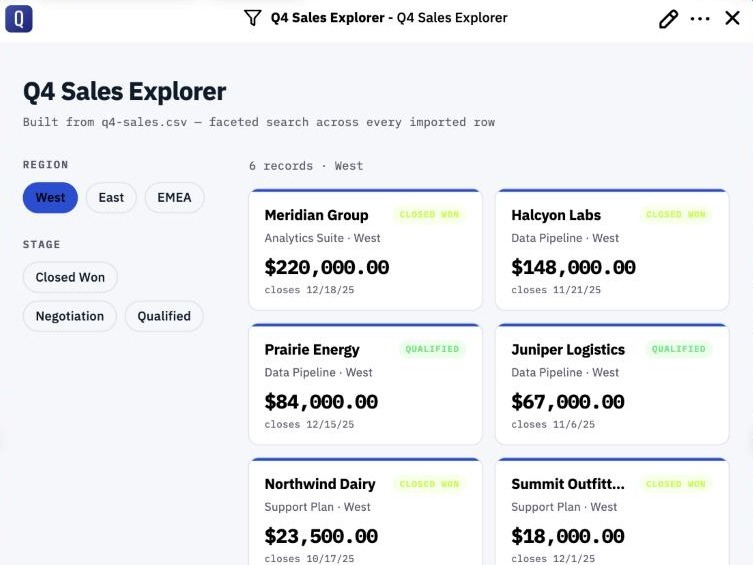Open the three-dot more options menu

click(x=700, y=19)
